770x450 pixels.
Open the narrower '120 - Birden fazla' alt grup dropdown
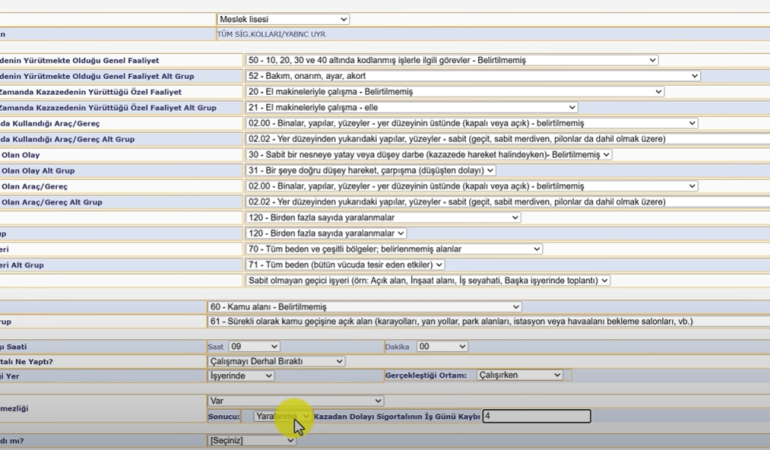click(326, 233)
